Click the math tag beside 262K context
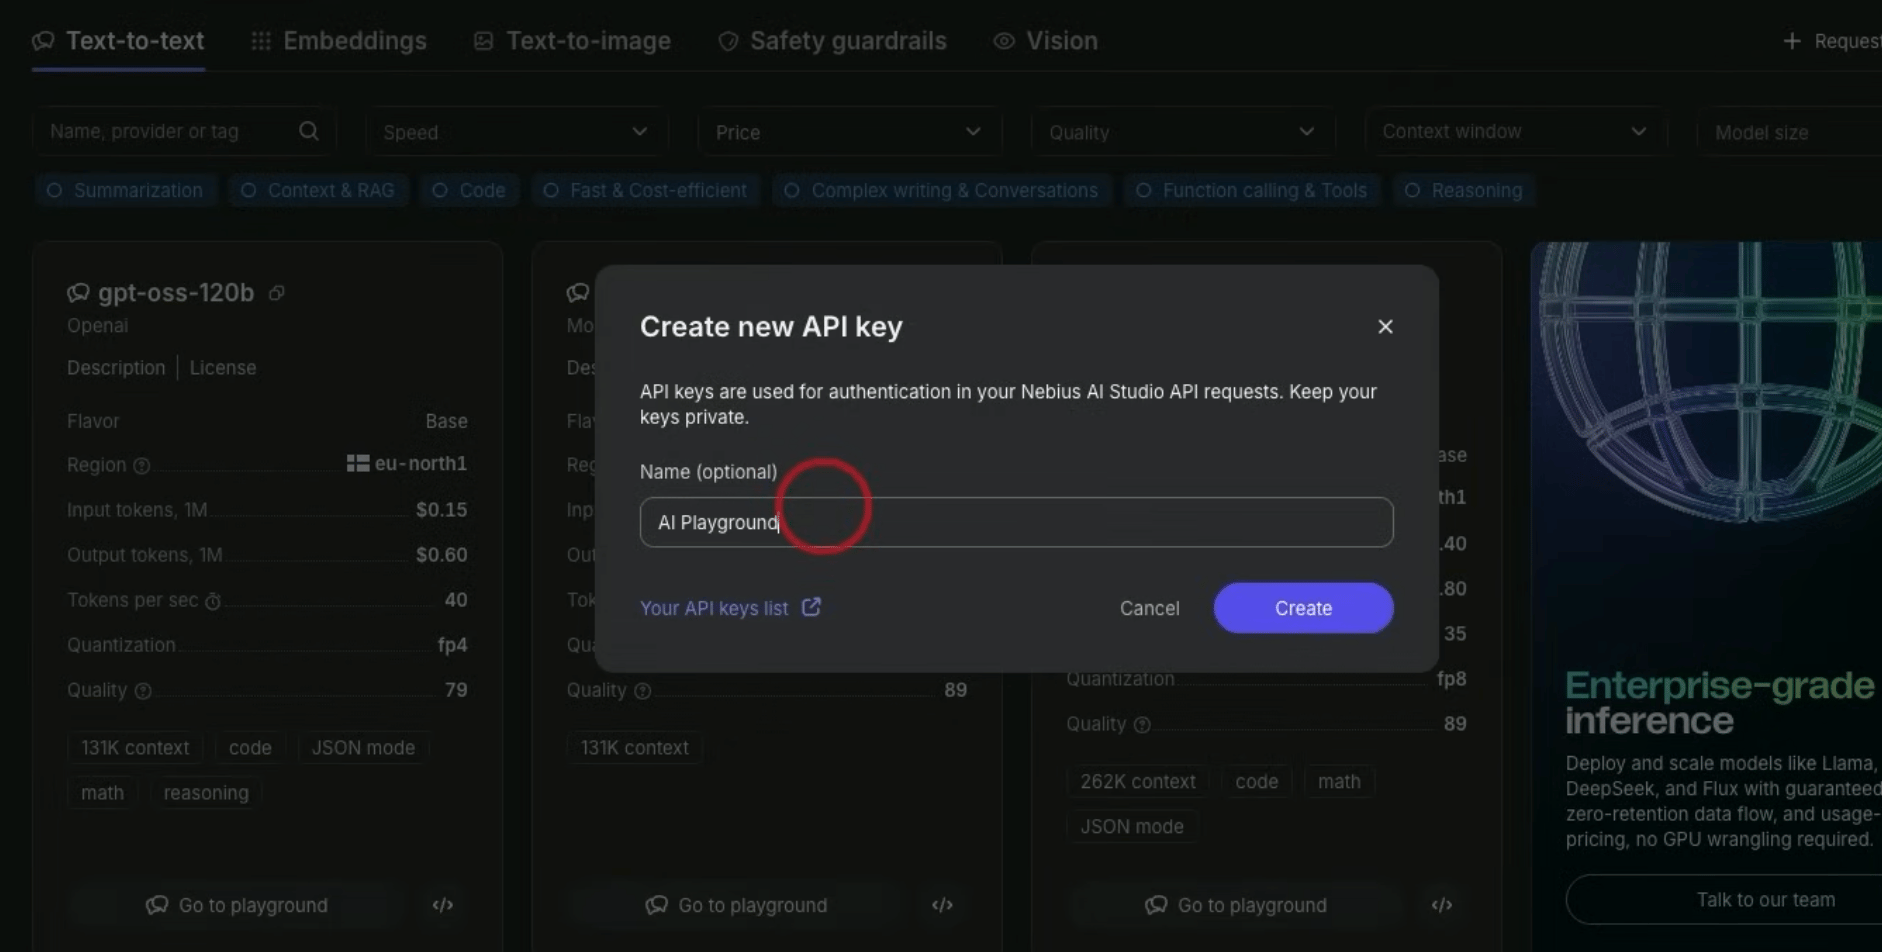 (x=1339, y=782)
